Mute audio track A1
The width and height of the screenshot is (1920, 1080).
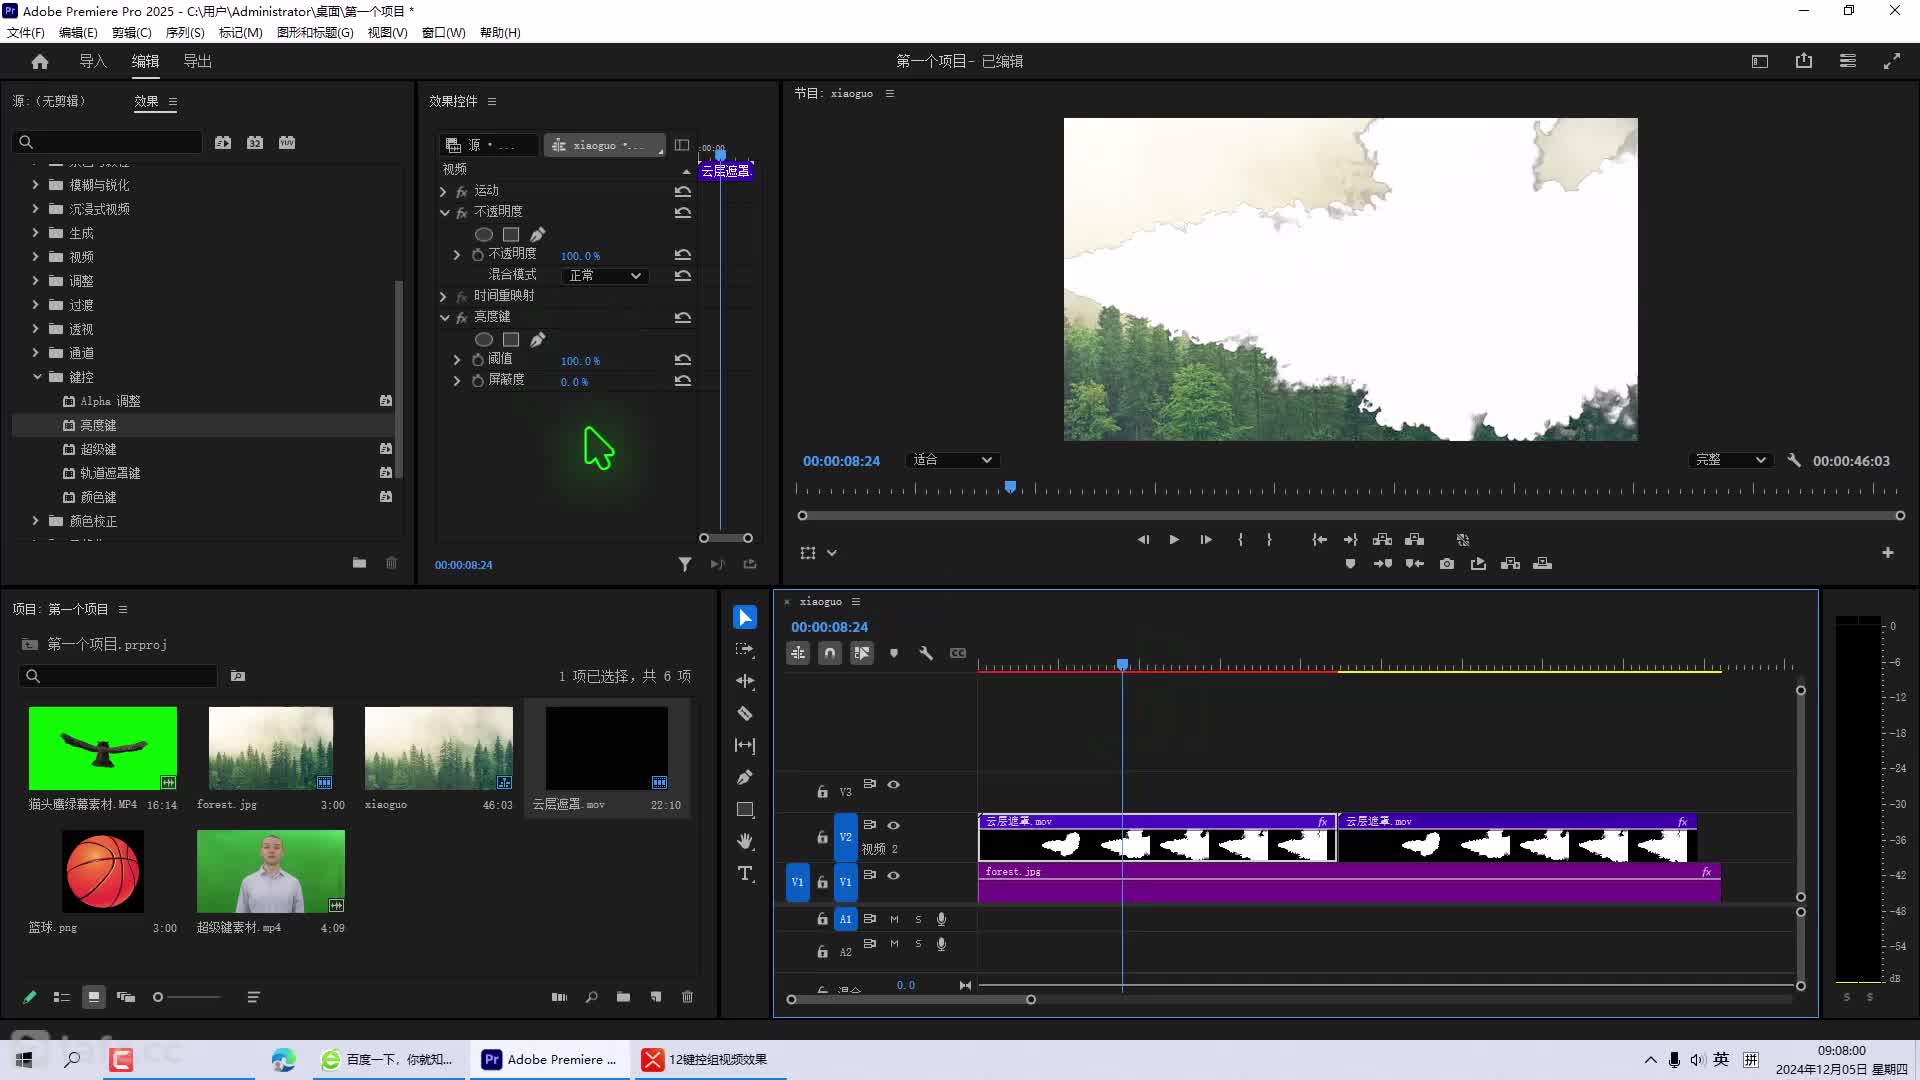pyautogui.click(x=894, y=919)
